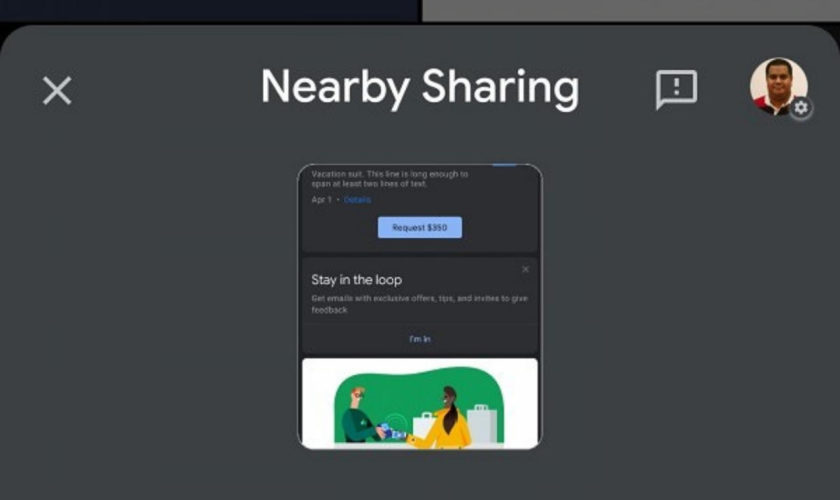Tap the shared screenshot preview thumbnail
Image resolution: width=840 pixels, height=500 pixels.
[x=419, y=306]
